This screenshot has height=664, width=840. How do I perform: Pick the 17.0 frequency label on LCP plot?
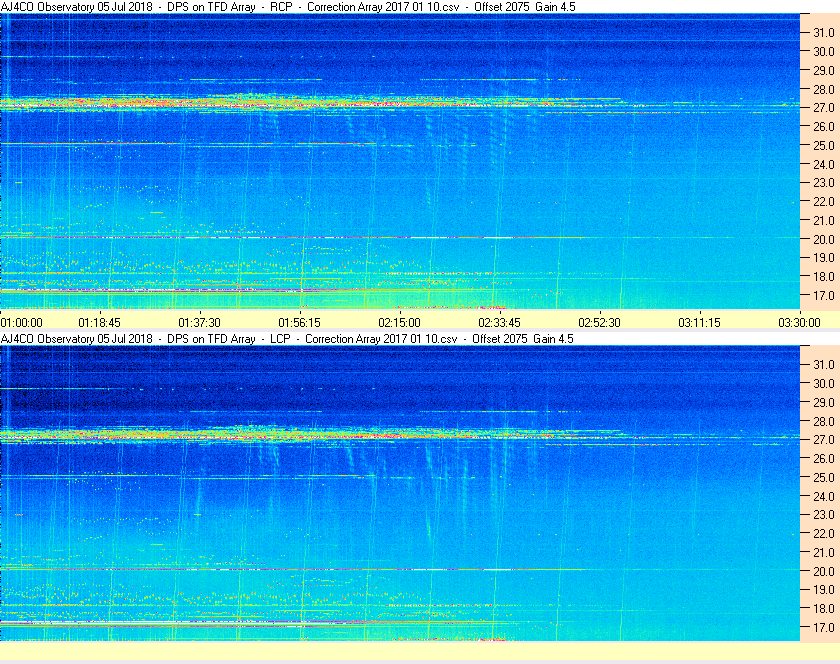click(824, 627)
